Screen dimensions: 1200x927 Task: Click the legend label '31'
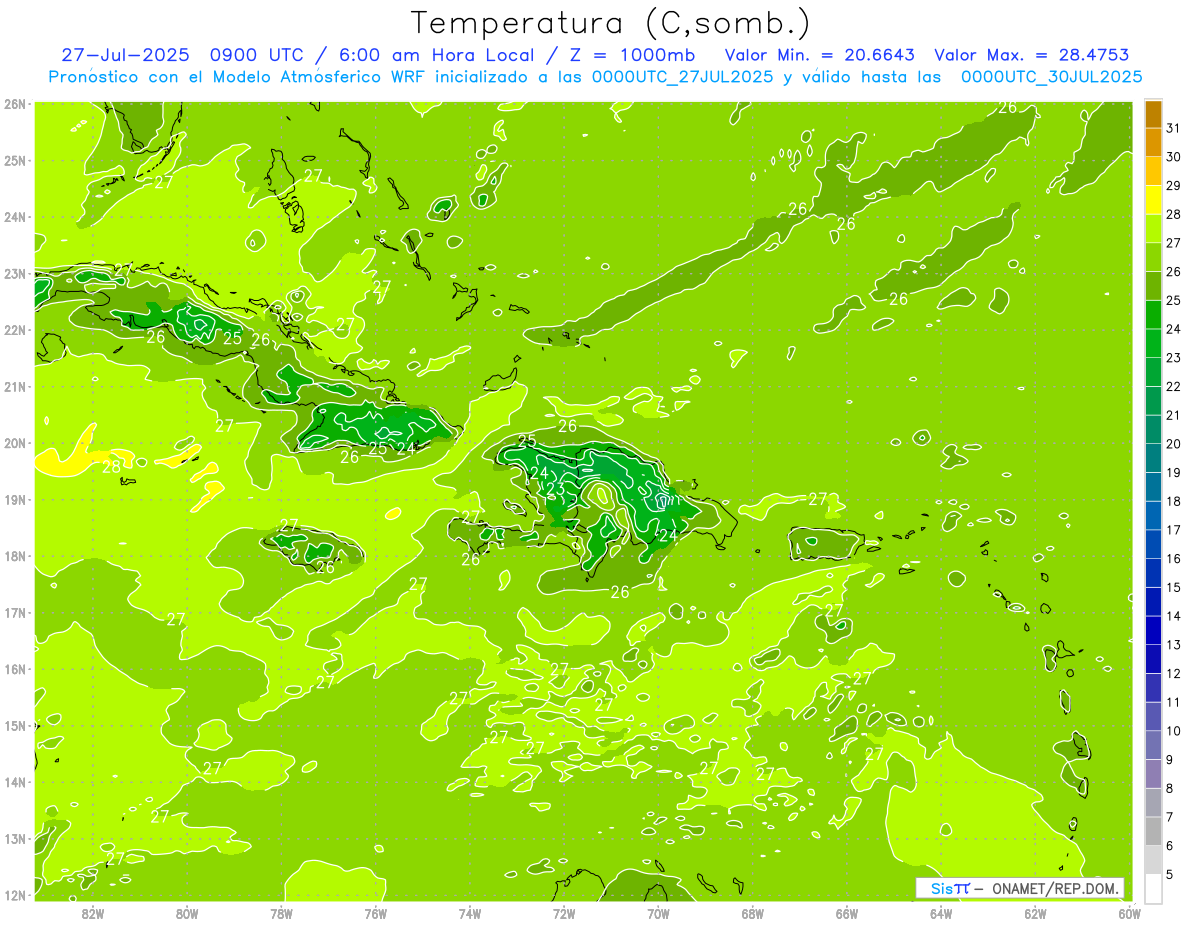pos(1173,128)
